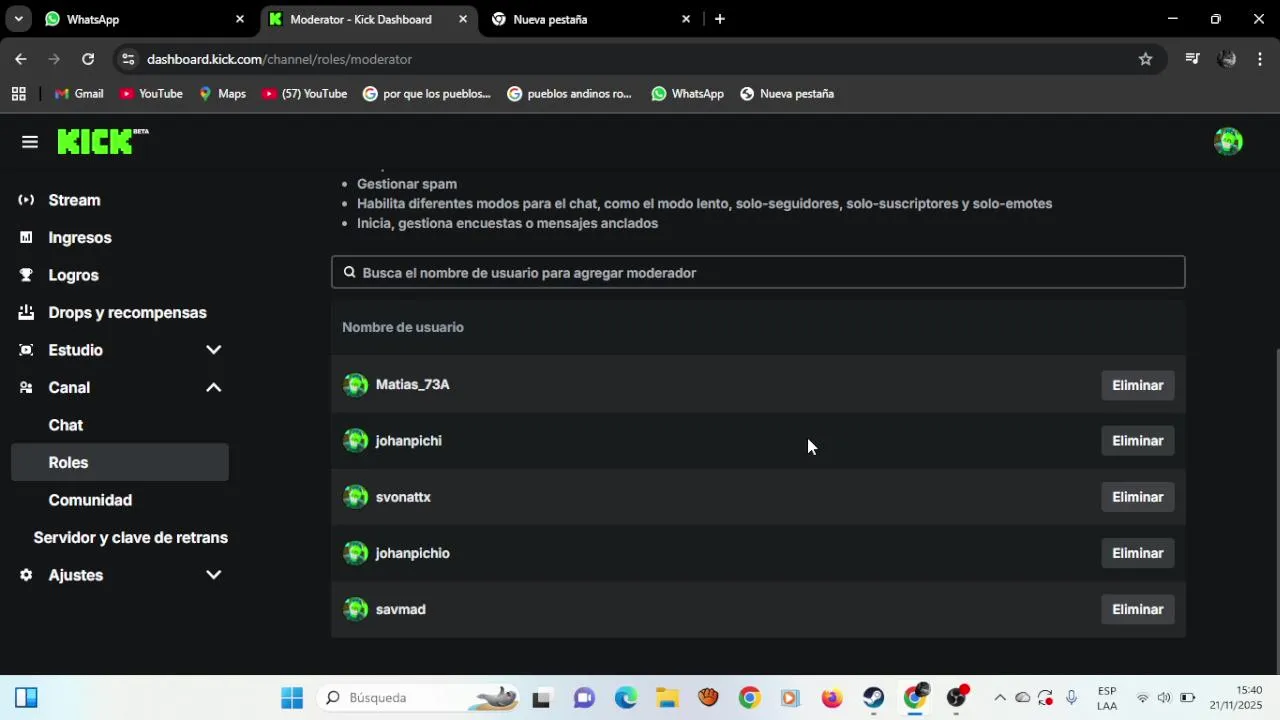Viewport: 1280px width, 720px height.
Task: Open clock and date panel
Action: [1236, 697]
